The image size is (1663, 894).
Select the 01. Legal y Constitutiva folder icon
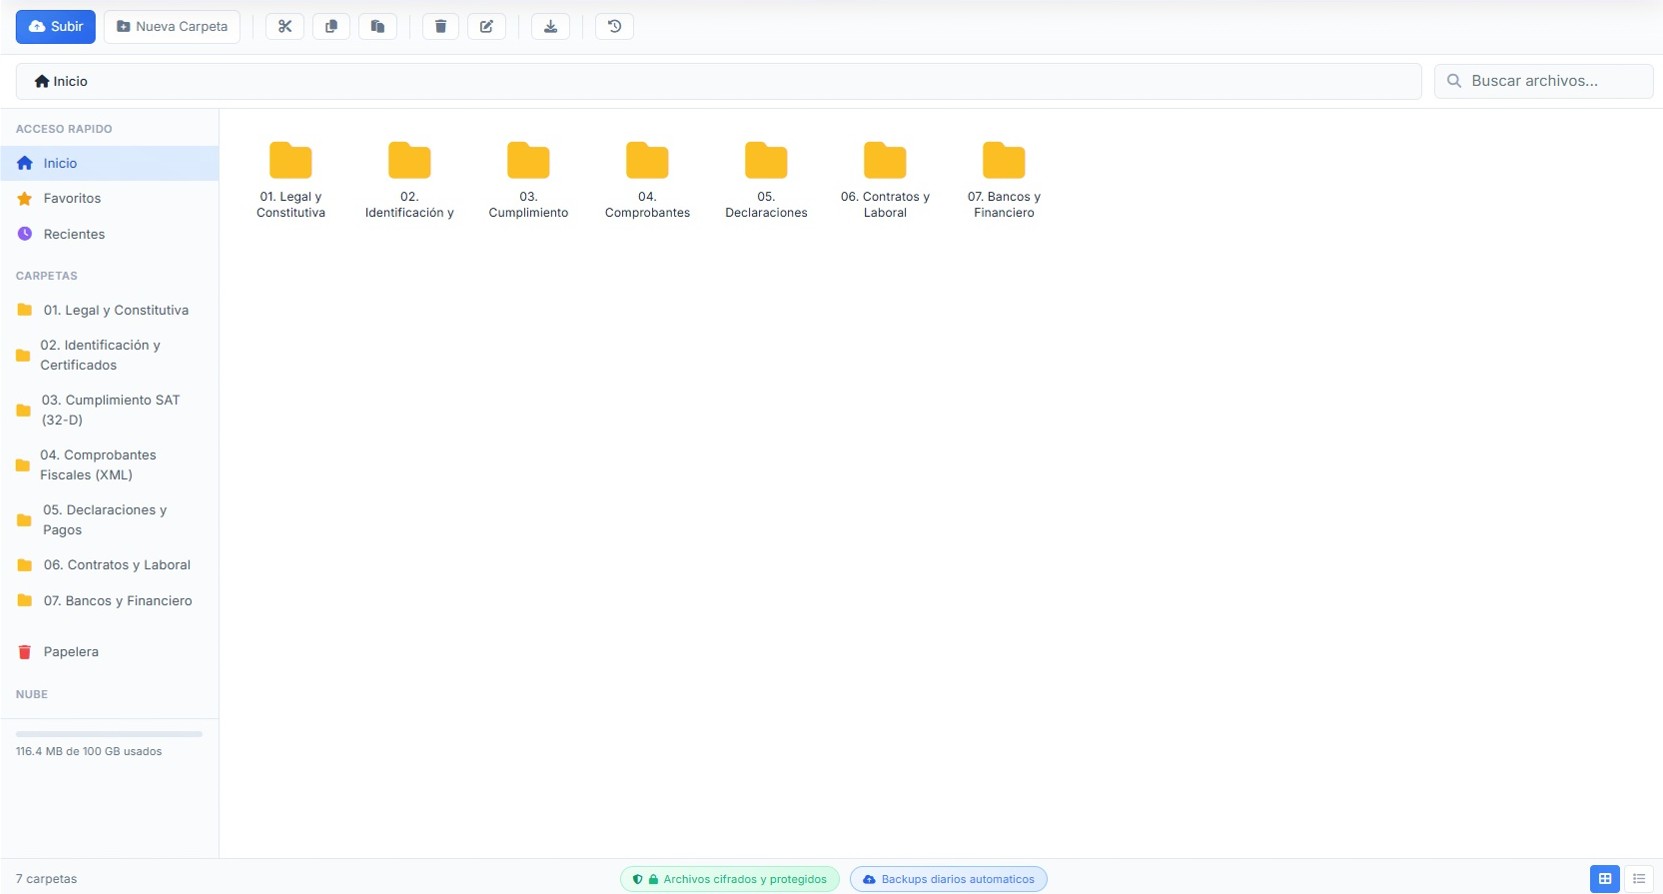pos(291,161)
